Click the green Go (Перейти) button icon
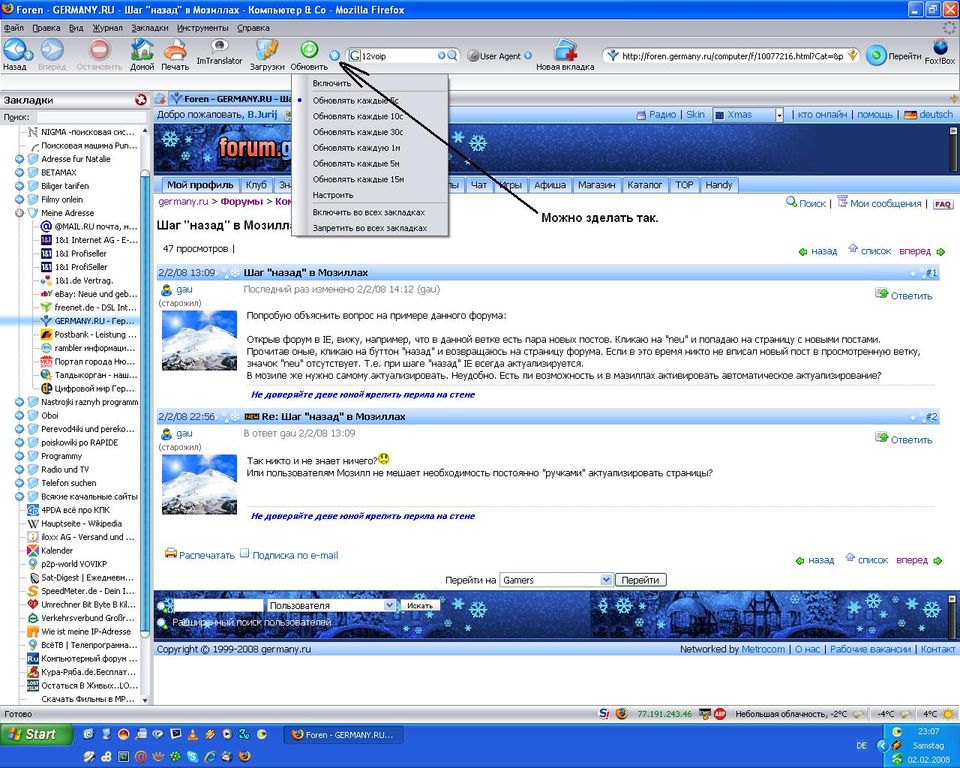Image resolution: width=960 pixels, height=768 pixels. (876, 56)
